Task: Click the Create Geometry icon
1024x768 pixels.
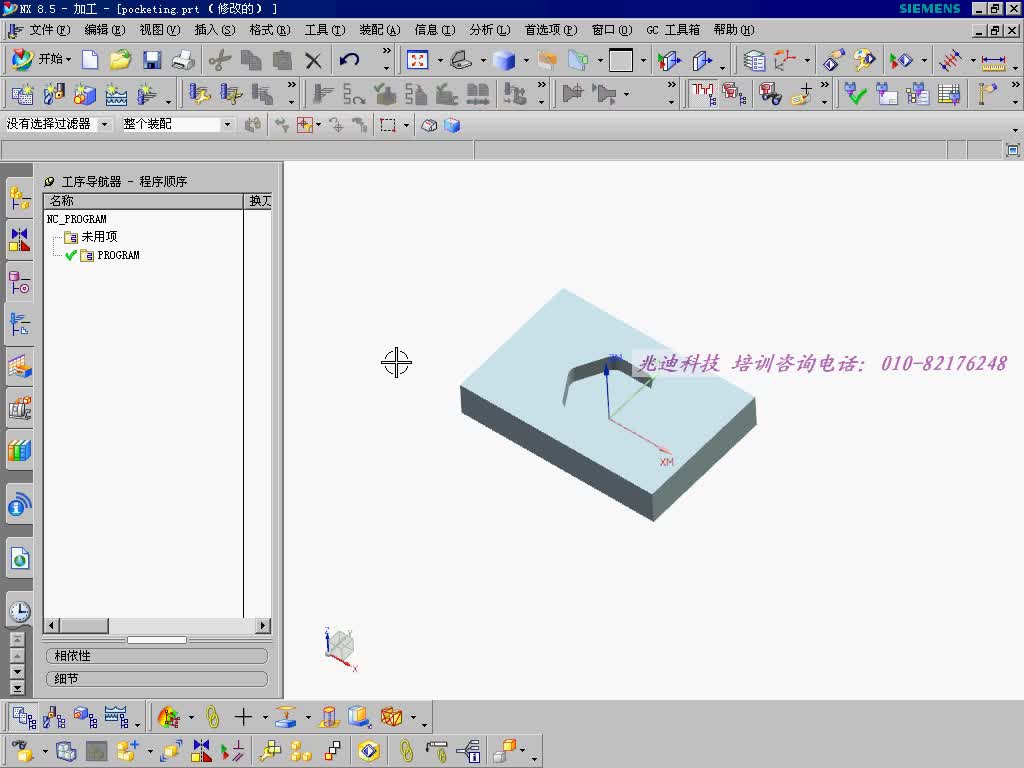Action: [84, 94]
